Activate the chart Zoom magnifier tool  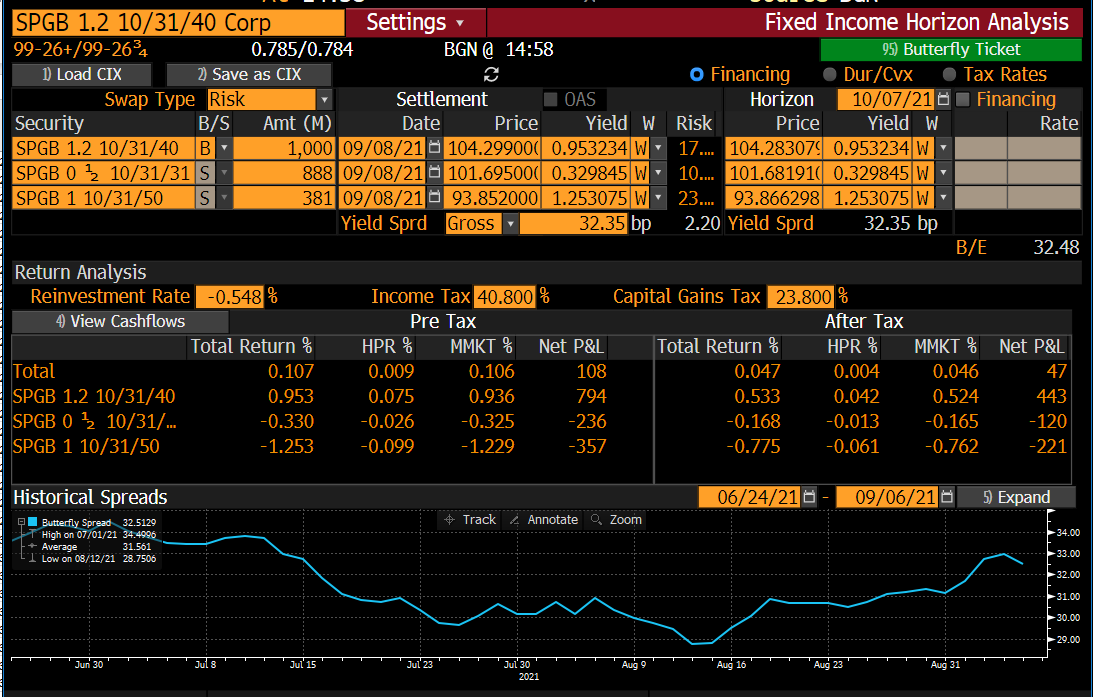pos(616,520)
